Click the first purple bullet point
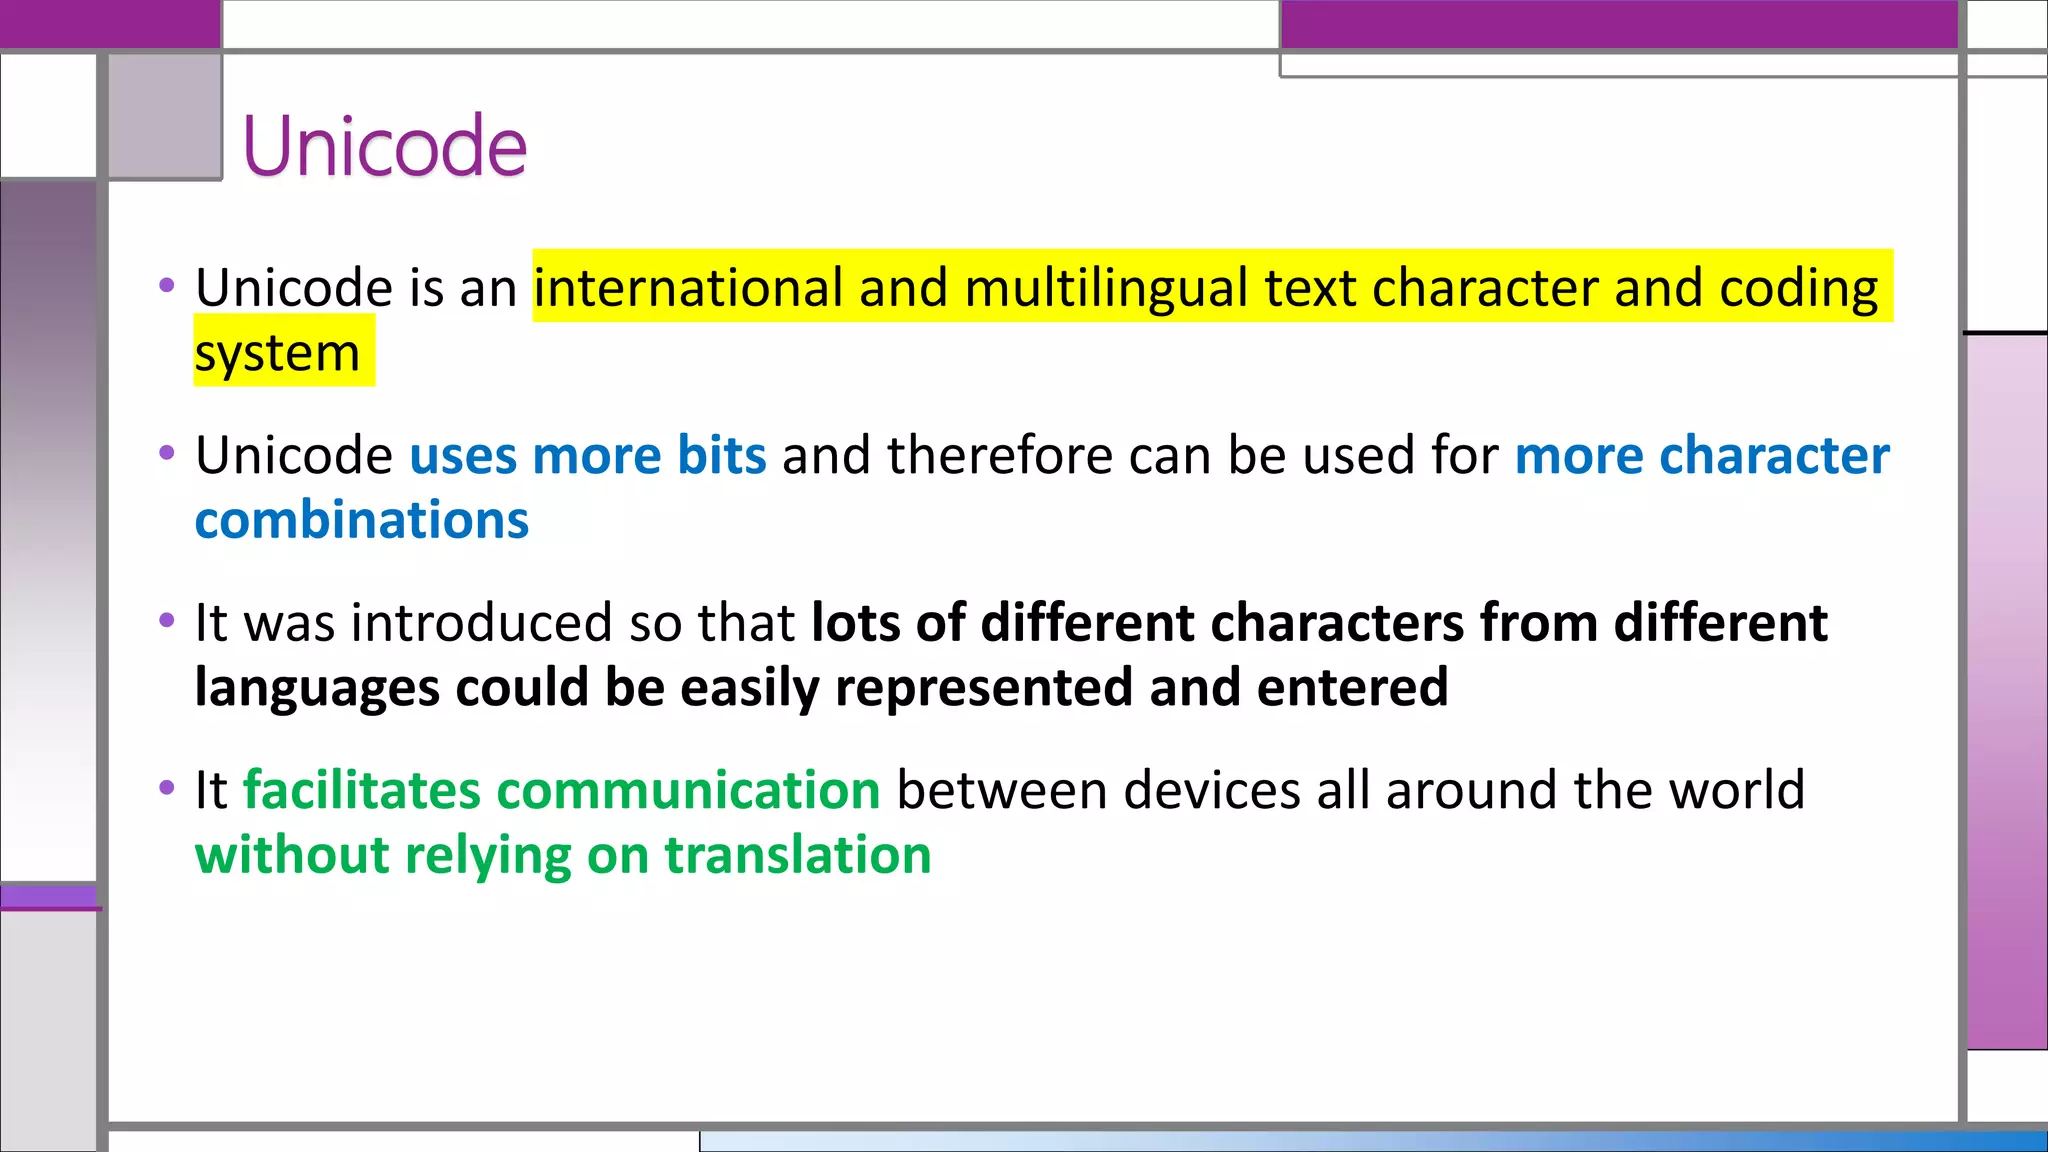Screen dimensions: 2048x1152 (x=167, y=286)
